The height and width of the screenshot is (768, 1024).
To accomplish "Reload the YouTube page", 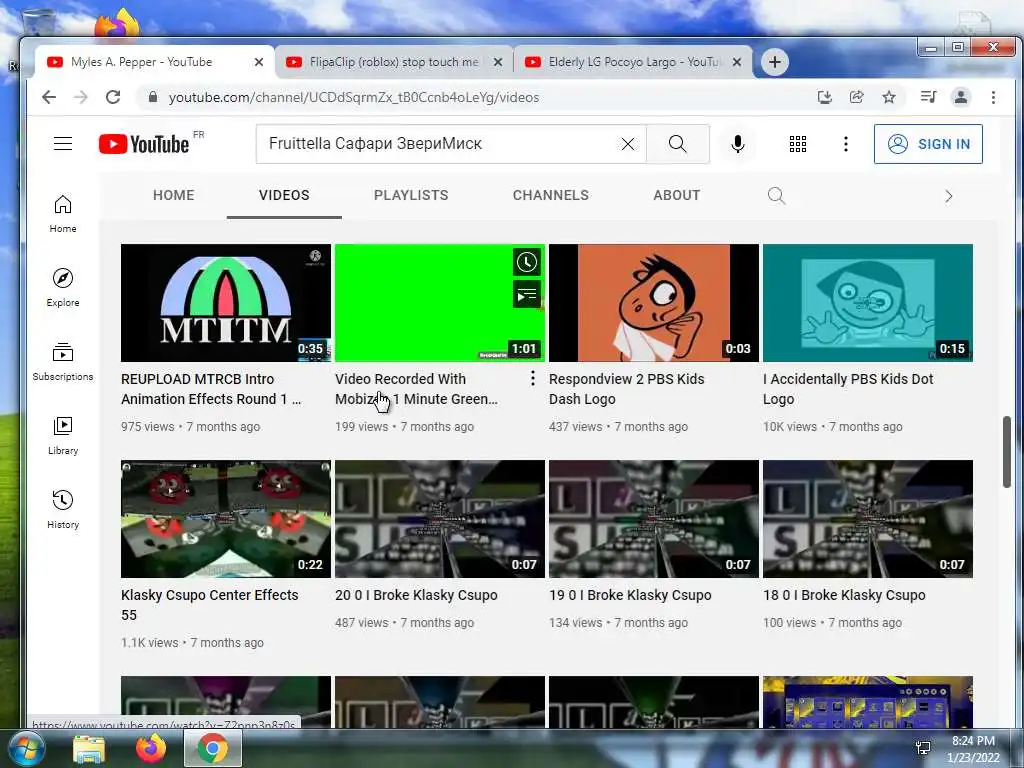I will pyautogui.click(x=113, y=97).
